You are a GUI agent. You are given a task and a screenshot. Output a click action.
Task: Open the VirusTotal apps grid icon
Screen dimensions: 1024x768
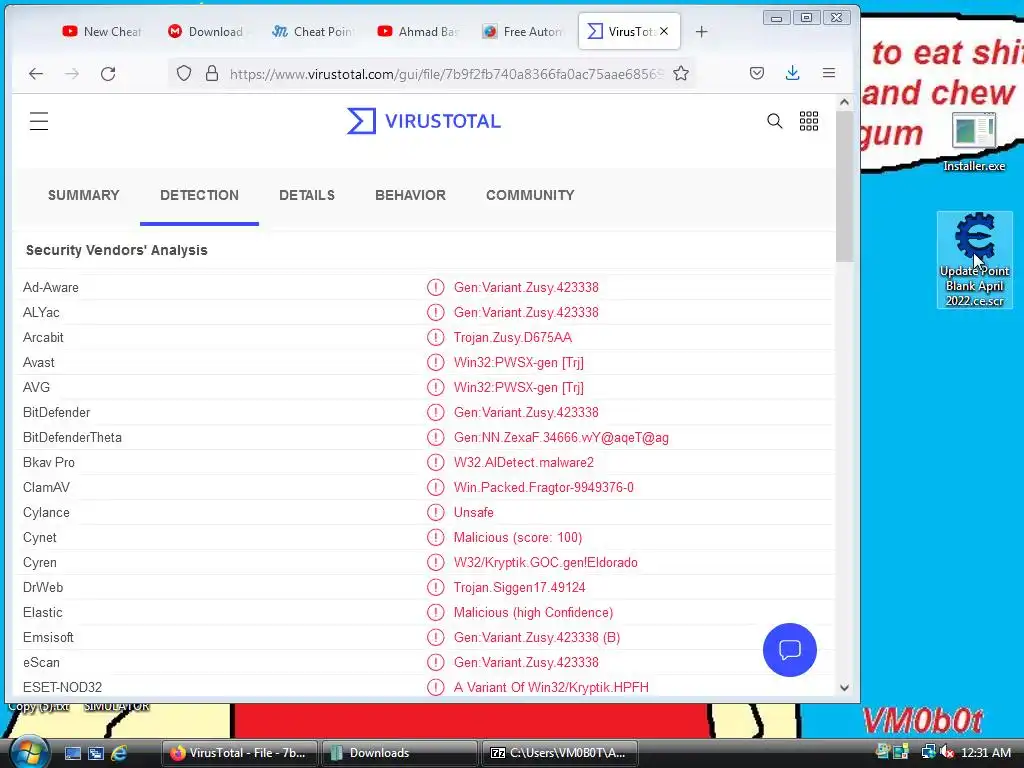(809, 121)
